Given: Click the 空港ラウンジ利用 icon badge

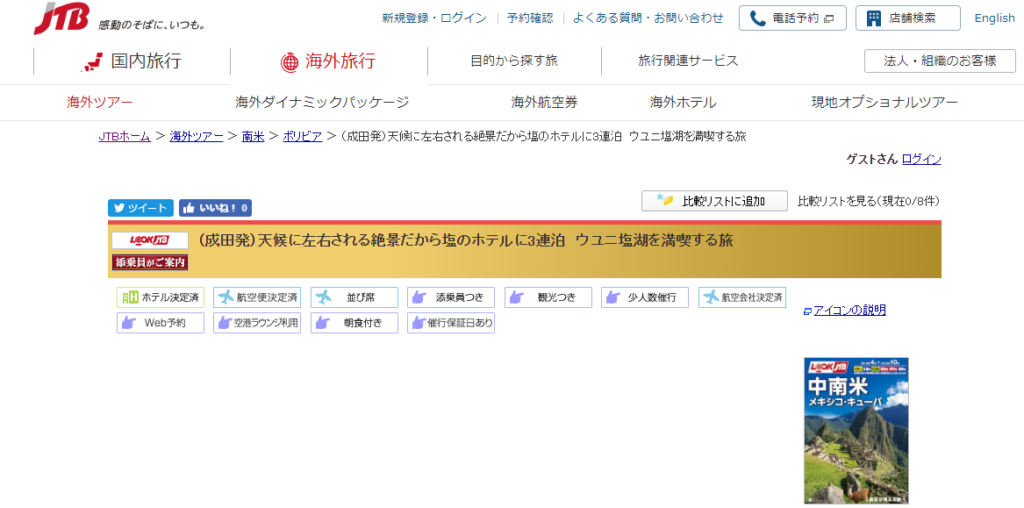Looking at the screenshot, I should click(257, 323).
